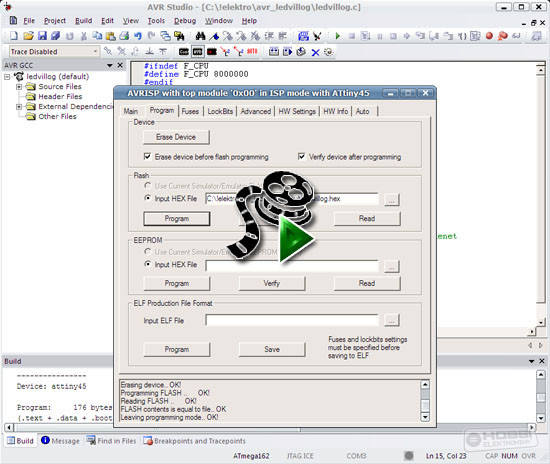Image resolution: width=550 pixels, height=464 pixels.
Task: Open Build panel dropdown arrow
Action: pos(532,361)
